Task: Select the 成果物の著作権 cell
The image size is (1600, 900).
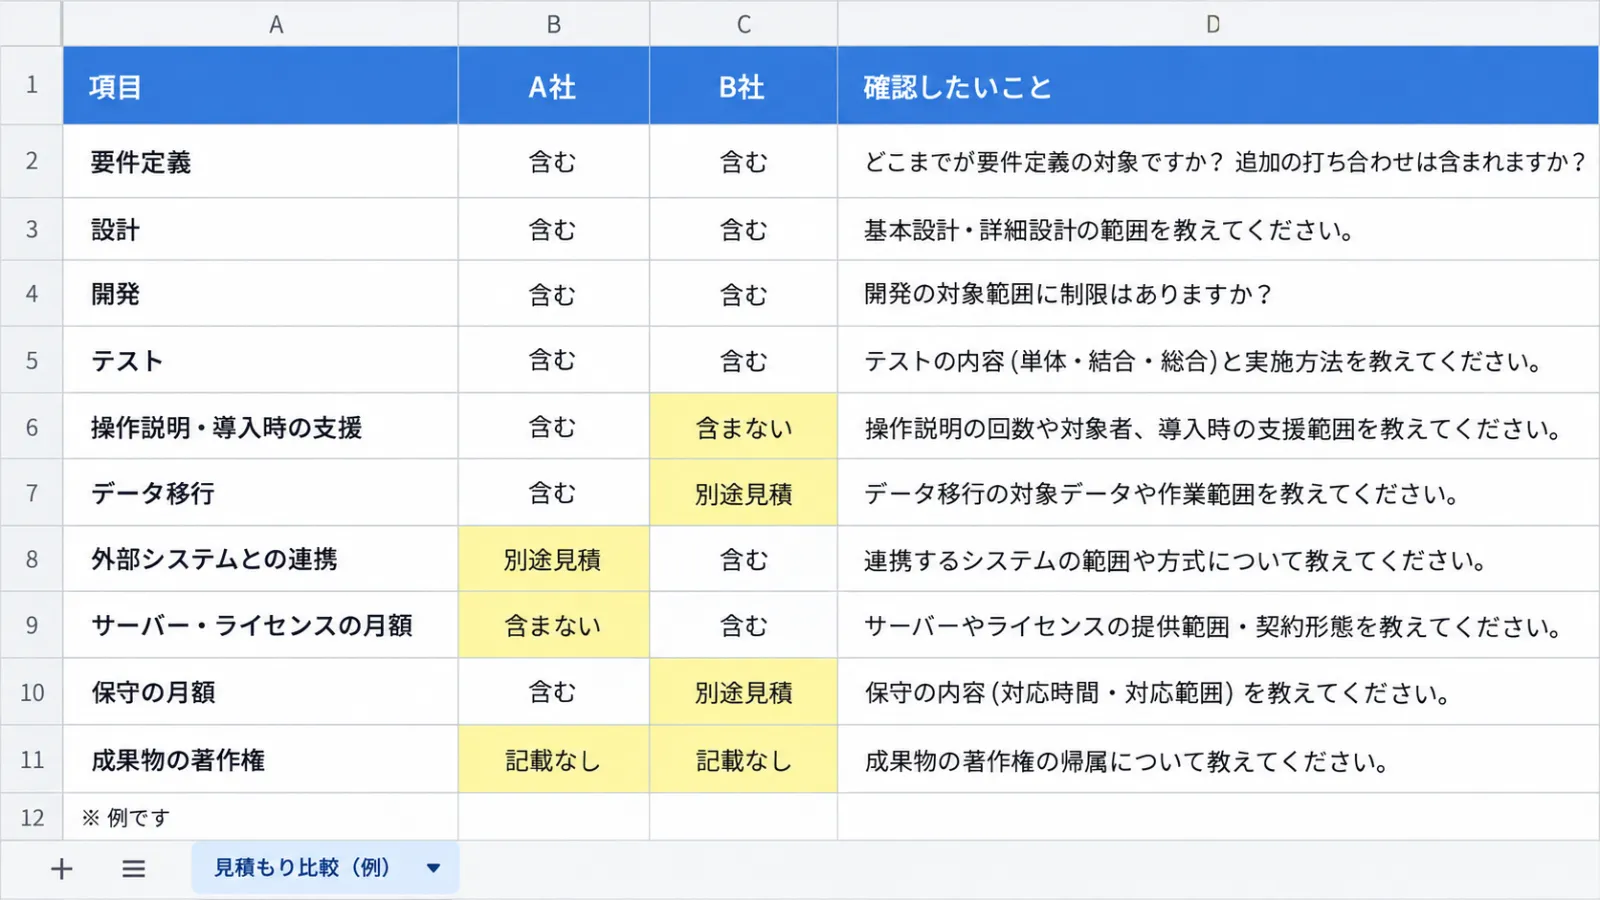Action: click(x=260, y=760)
